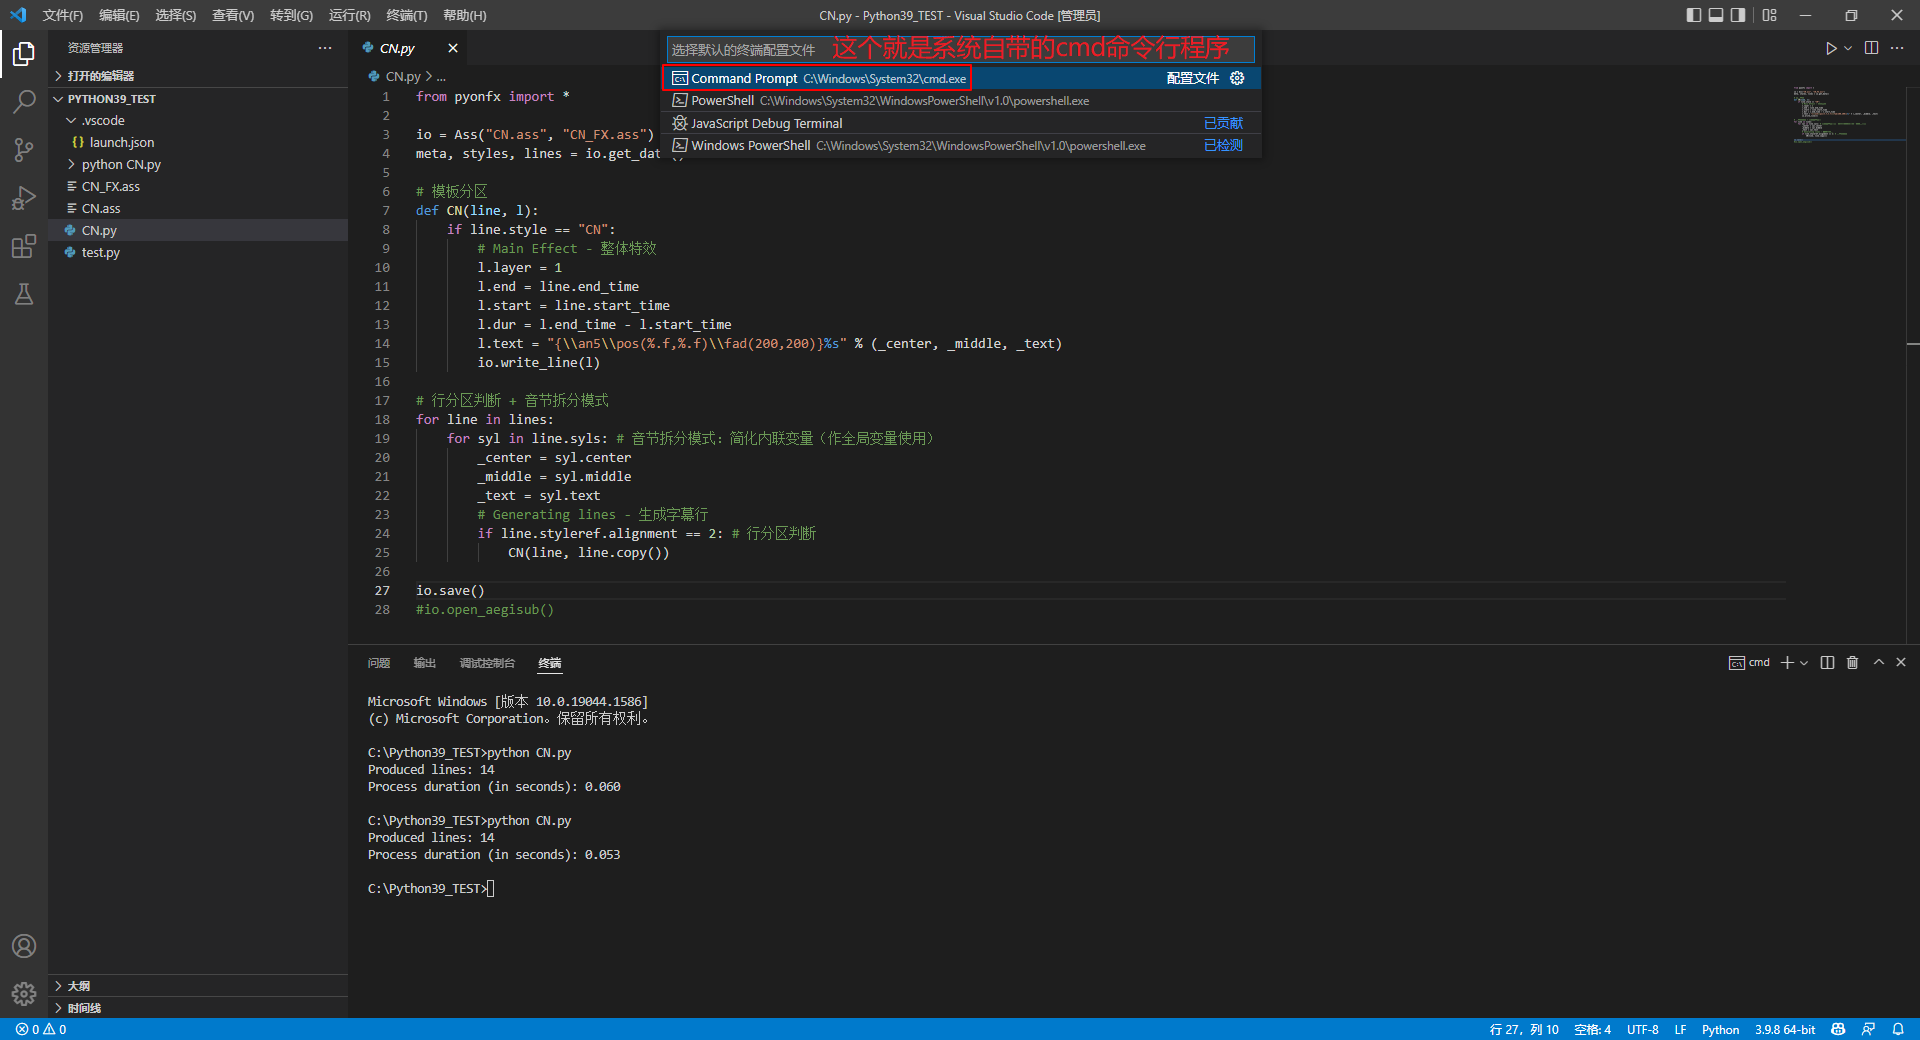The width and height of the screenshot is (1920, 1040).
Task: Select the Python 3.9.8 interpreter in status bar
Action: [x=1786, y=1029]
